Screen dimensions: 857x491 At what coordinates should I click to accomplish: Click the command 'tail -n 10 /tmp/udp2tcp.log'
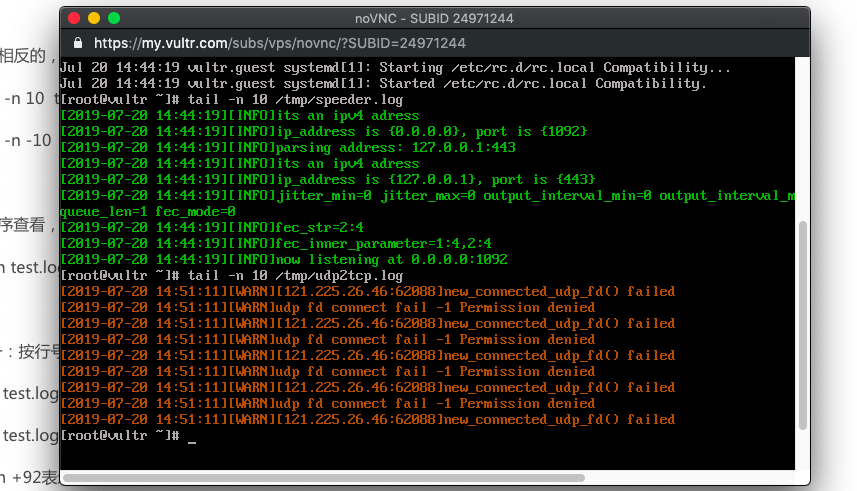tap(295, 276)
